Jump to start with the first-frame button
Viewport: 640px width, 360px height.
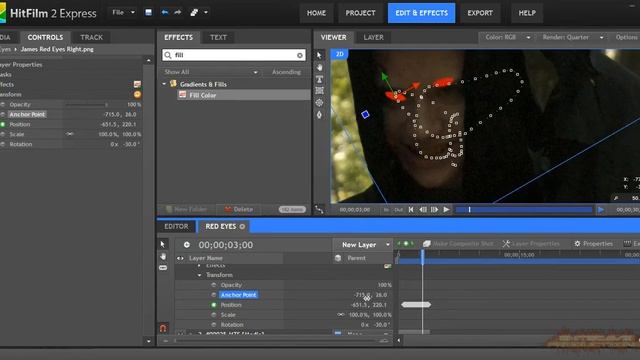coord(411,209)
